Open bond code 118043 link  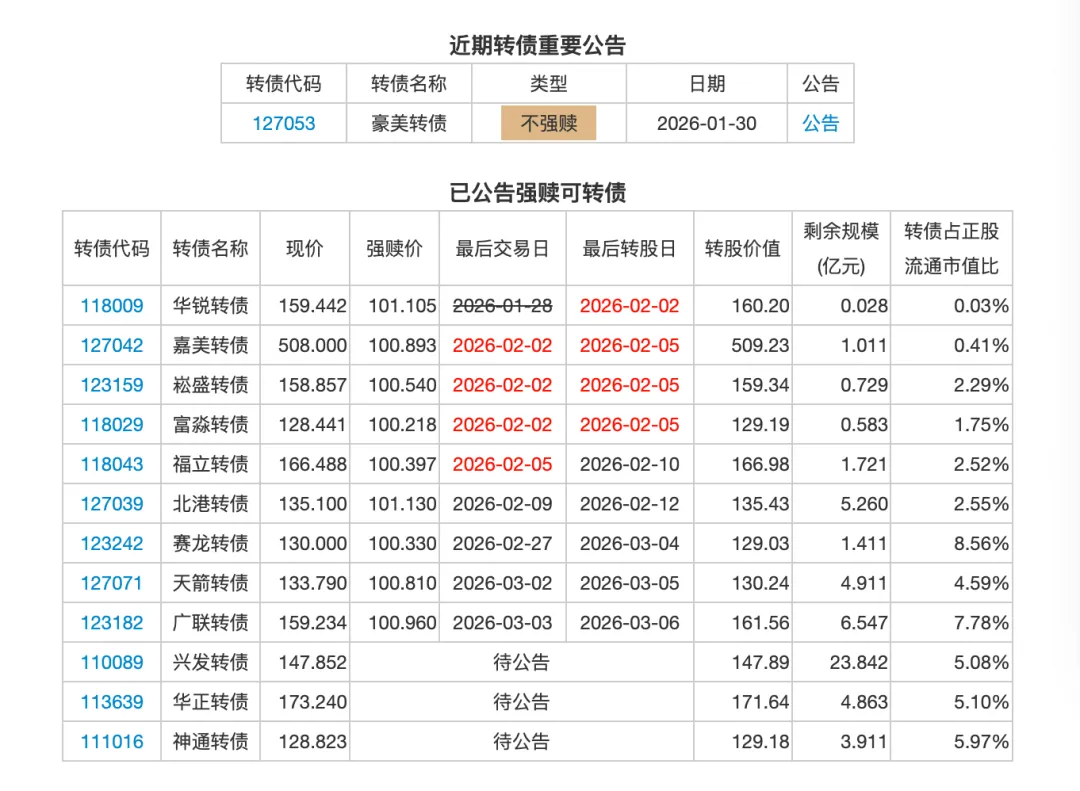(x=112, y=464)
